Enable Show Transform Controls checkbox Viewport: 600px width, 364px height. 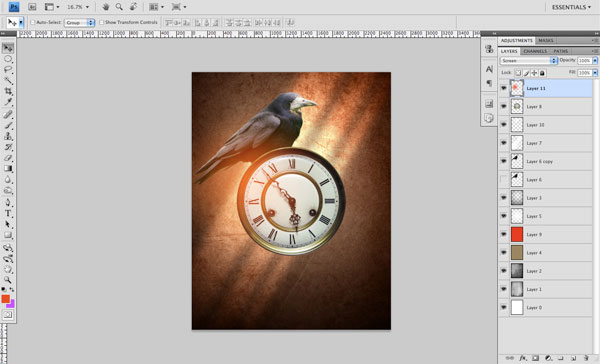click(x=101, y=23)
